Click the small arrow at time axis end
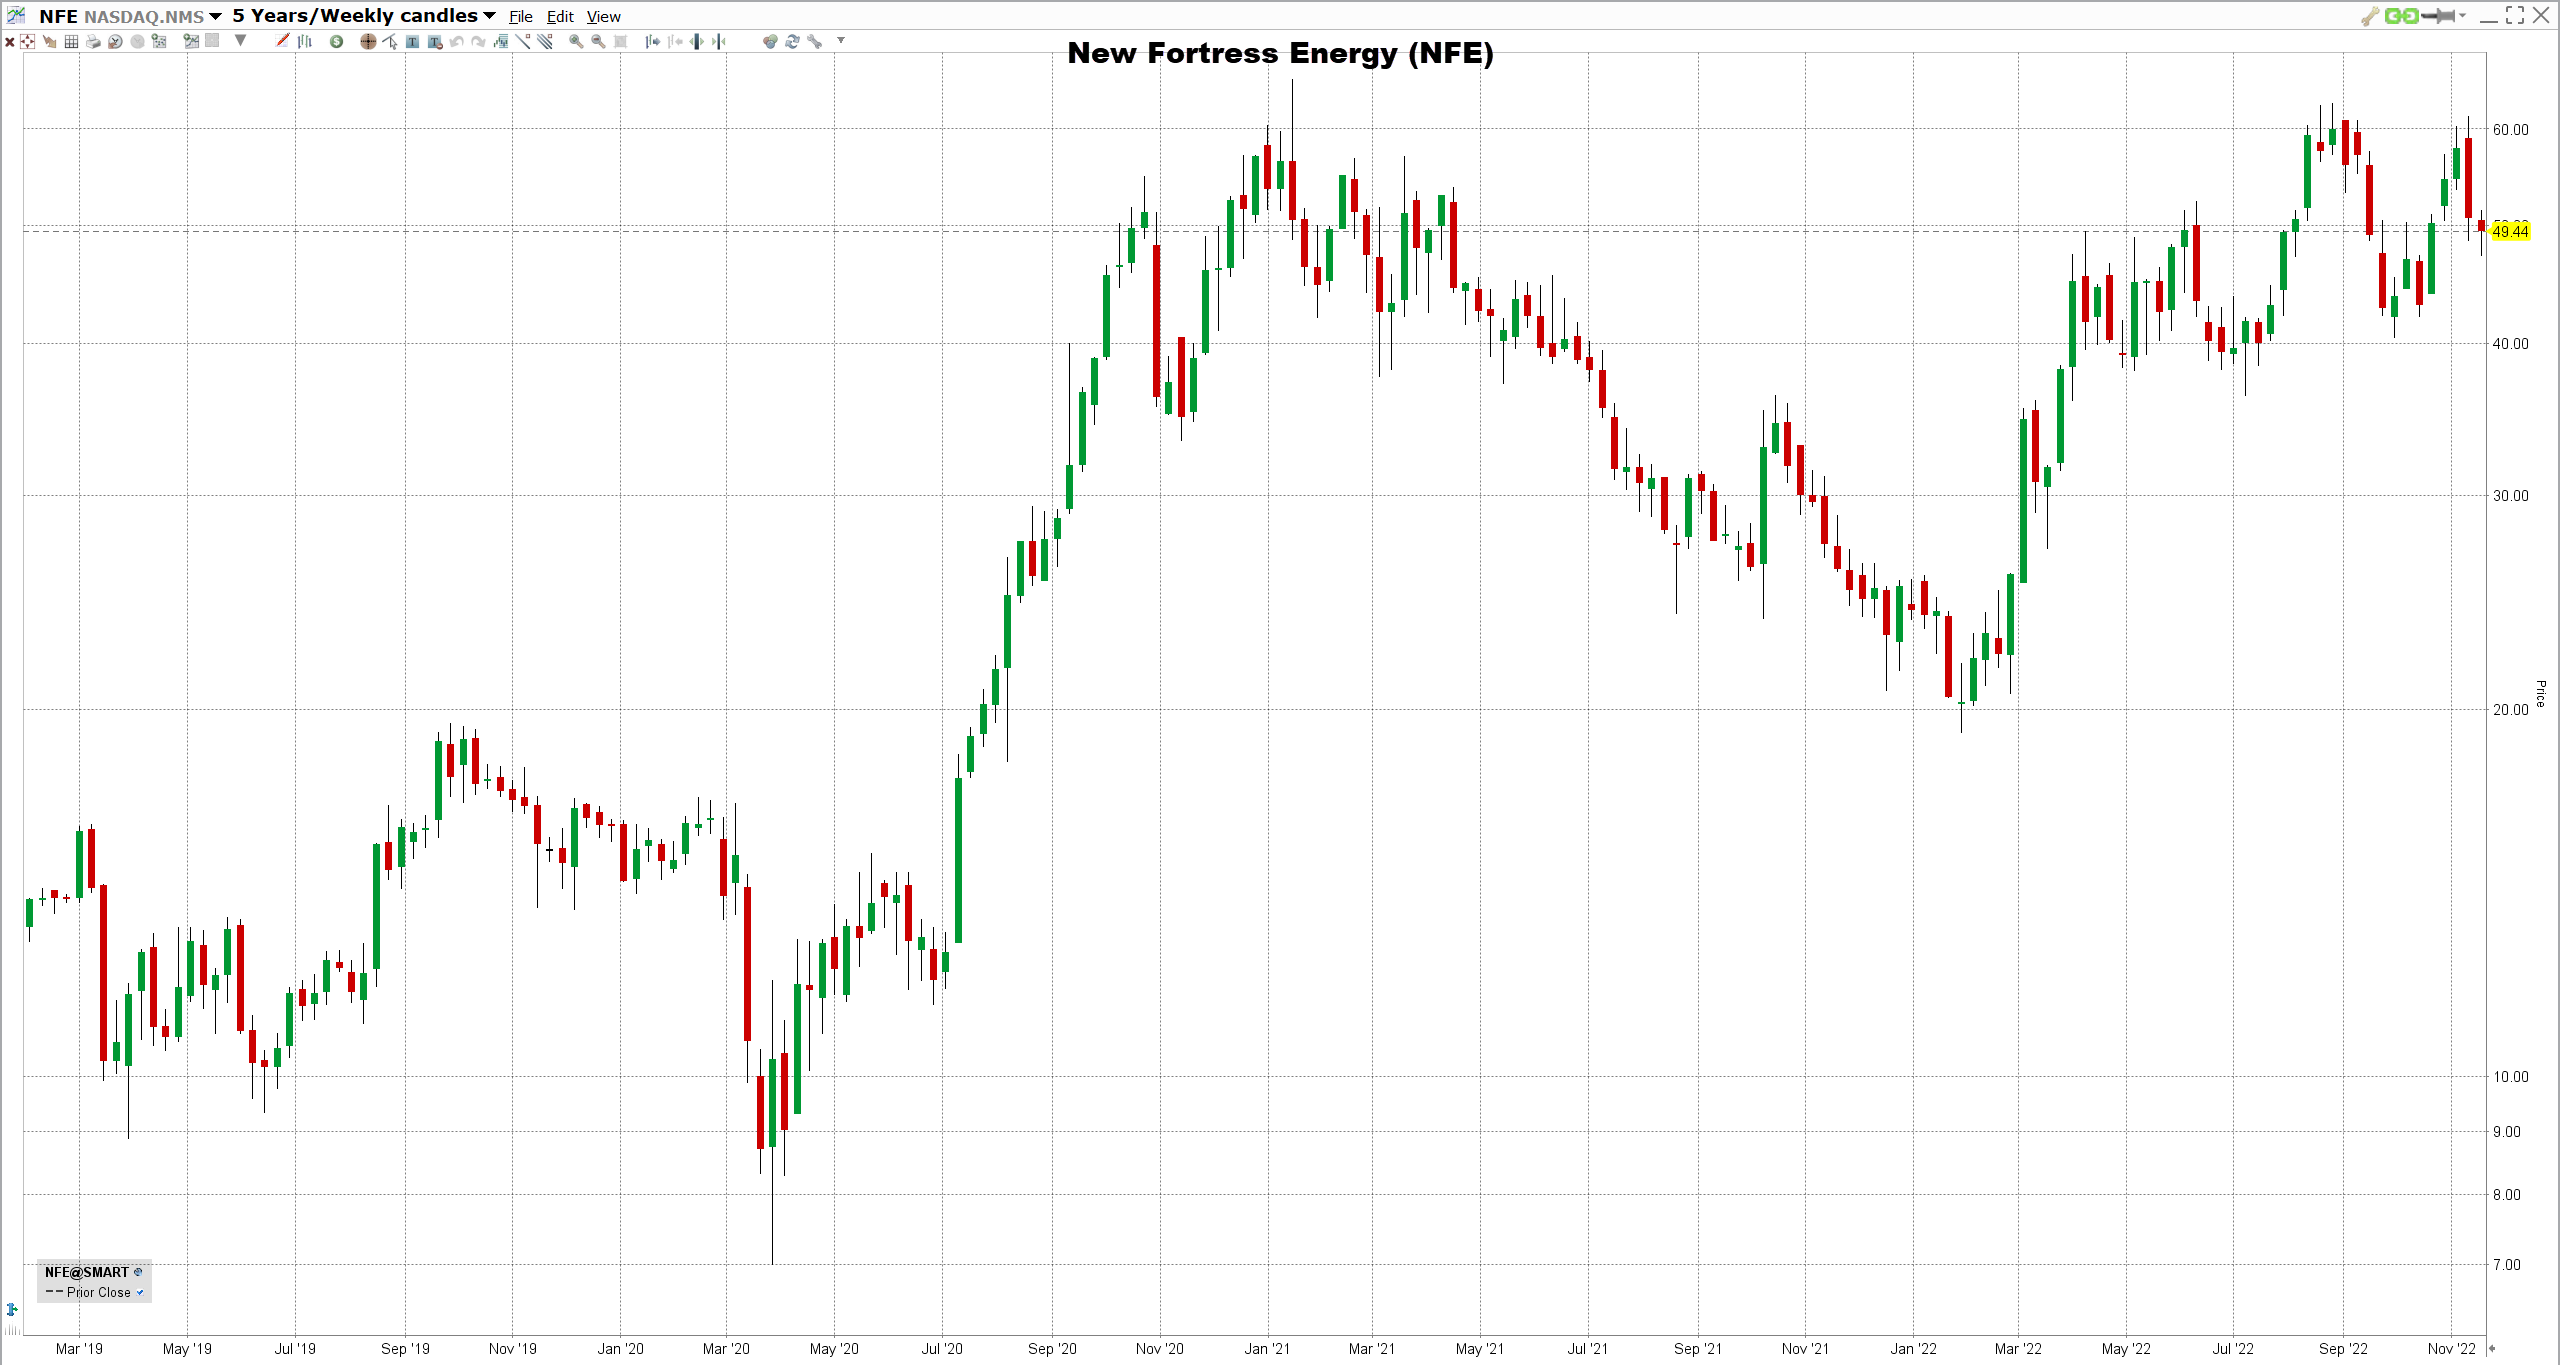Image resolution: width=2560 pixels, height=1365 pixels. (x=2492, y=1348)
